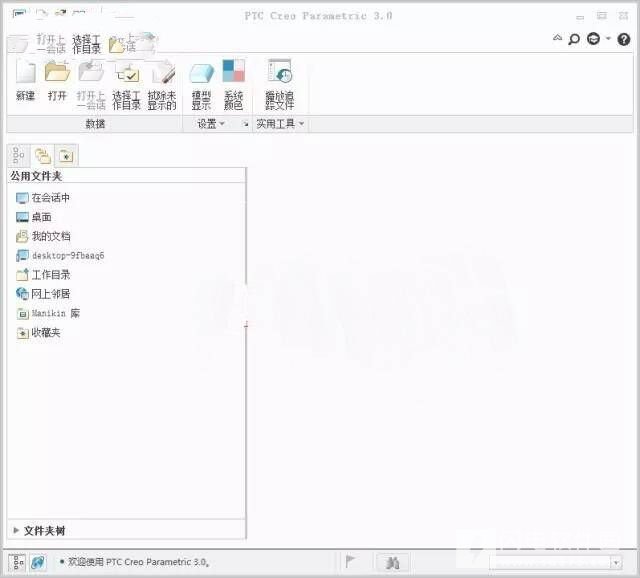Click the 公用文件夹 header
The image size is (640, 578).
click(x=36, y=176)
